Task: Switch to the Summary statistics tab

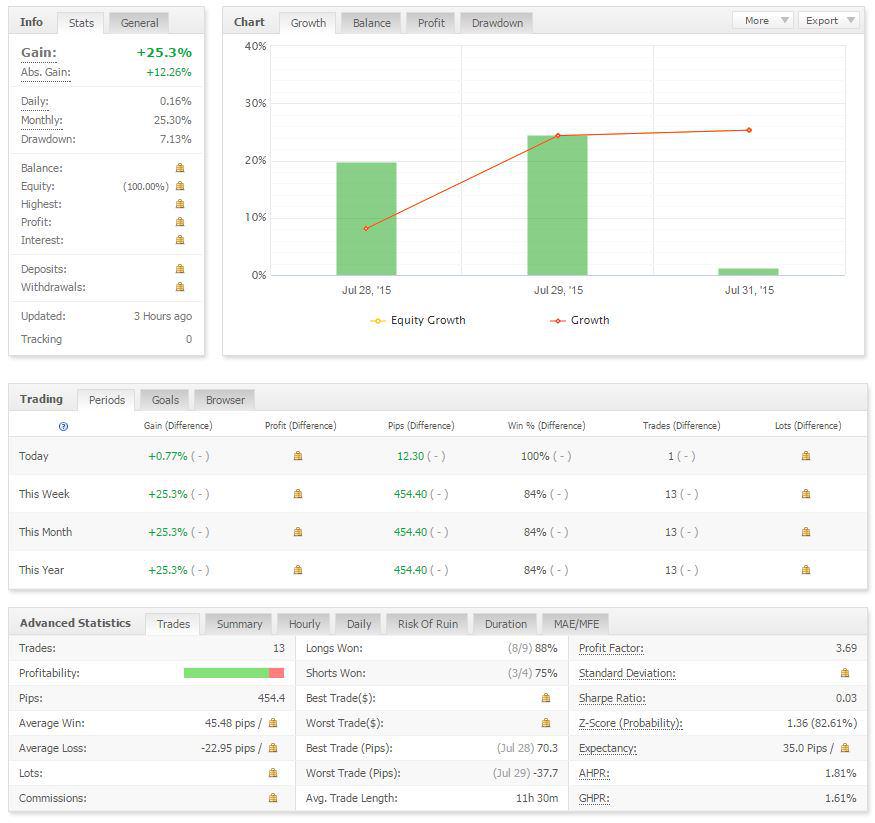Action: click(239, 624)
